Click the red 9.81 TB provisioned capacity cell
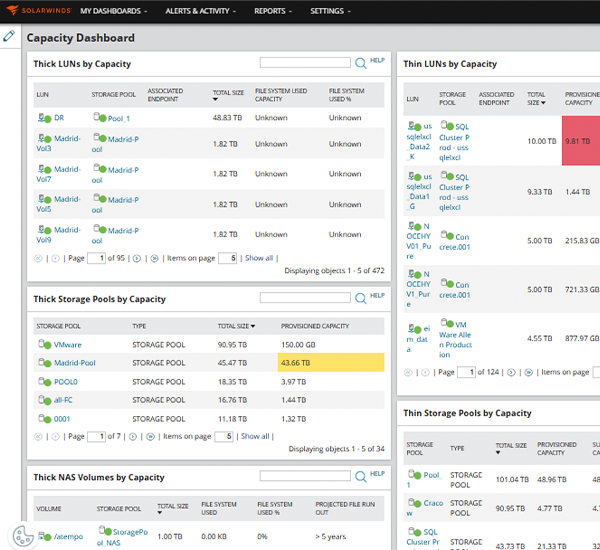Viewport: 600px width, 550px height. pyautogui.click(x=581, y=141)
